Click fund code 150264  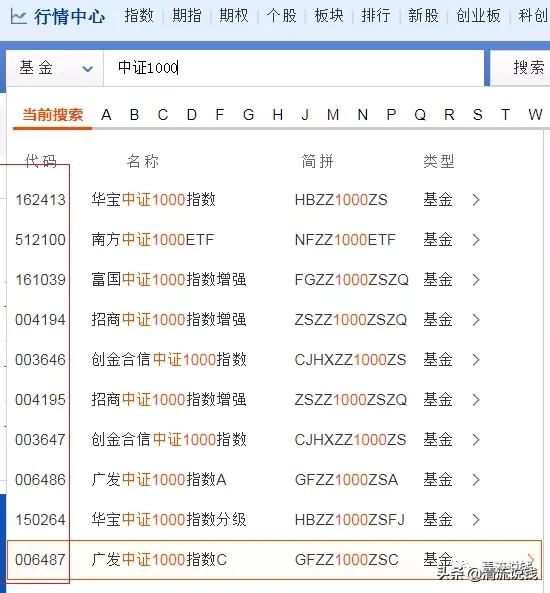click(x=40, y=520)
